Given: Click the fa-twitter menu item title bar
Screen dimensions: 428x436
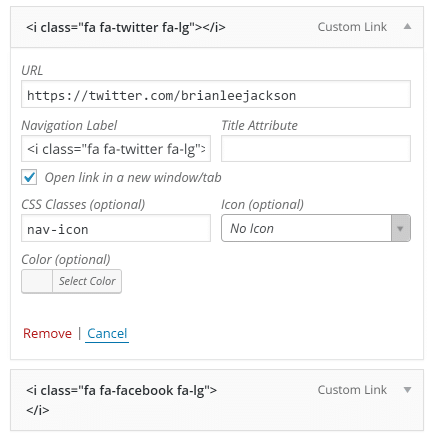Looking at the screenshot, I should coord(217,27).
